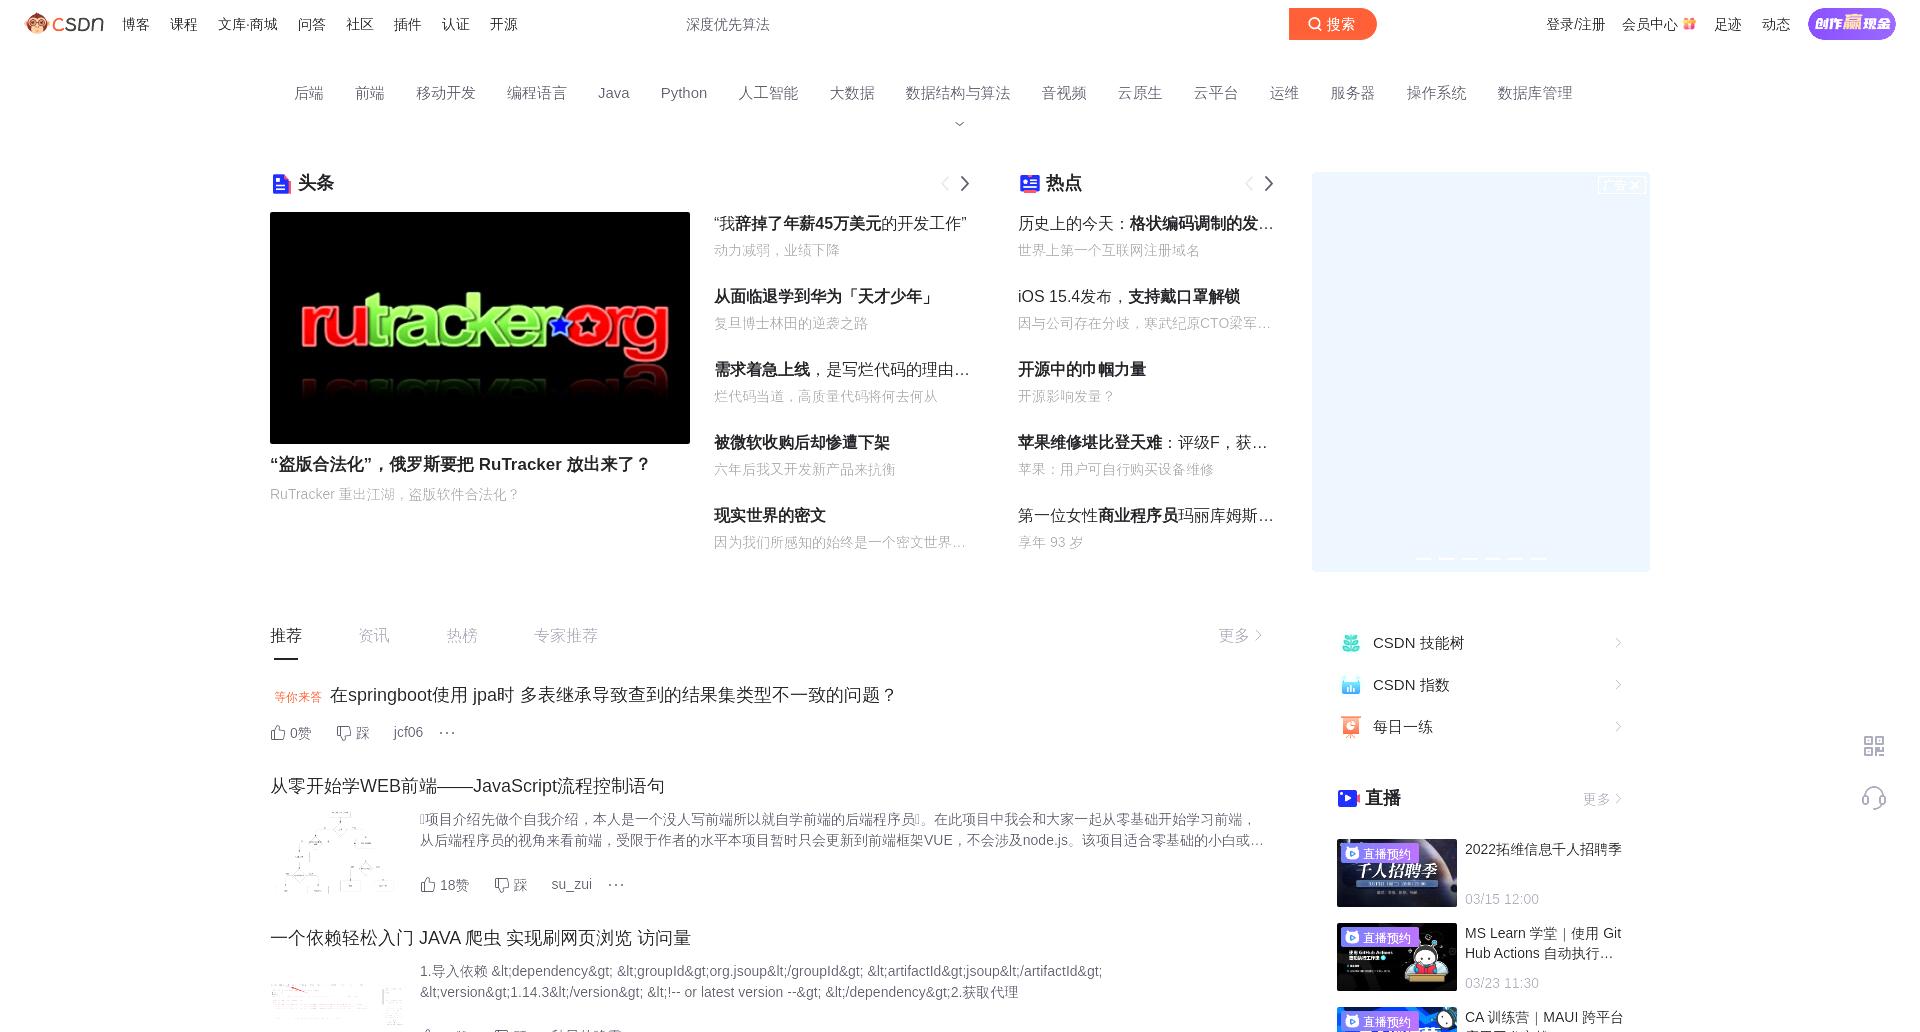The width and height of the screenshot is (1920, 1032).
Task: Open more options for su_zui post
Action: tap(616, 885)
